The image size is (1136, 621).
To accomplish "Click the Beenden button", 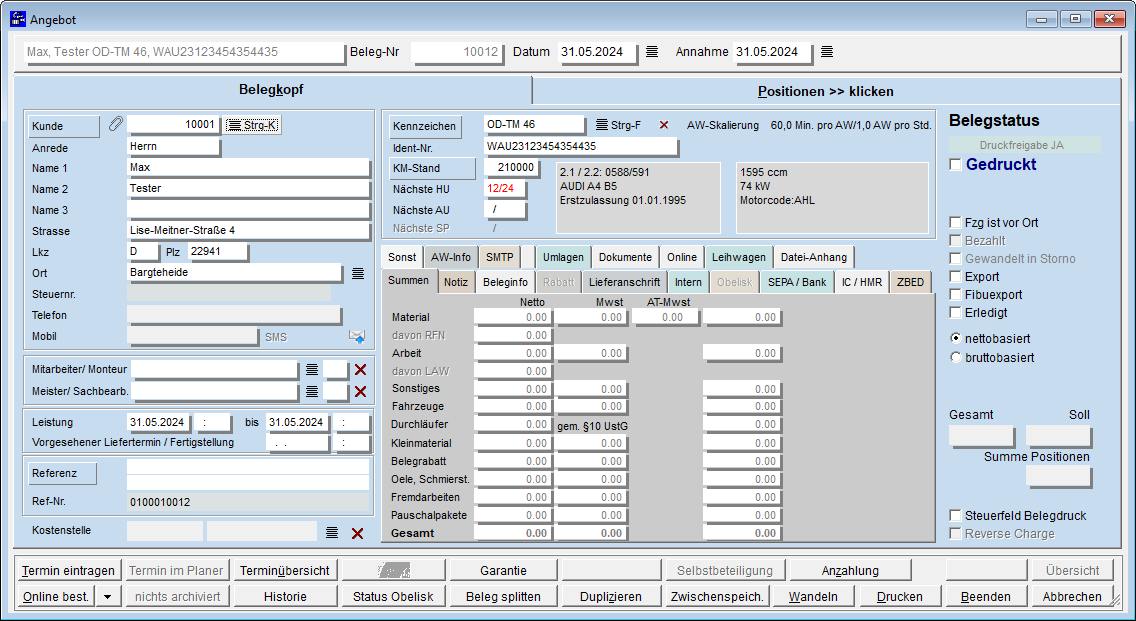I will pos(985,597).
